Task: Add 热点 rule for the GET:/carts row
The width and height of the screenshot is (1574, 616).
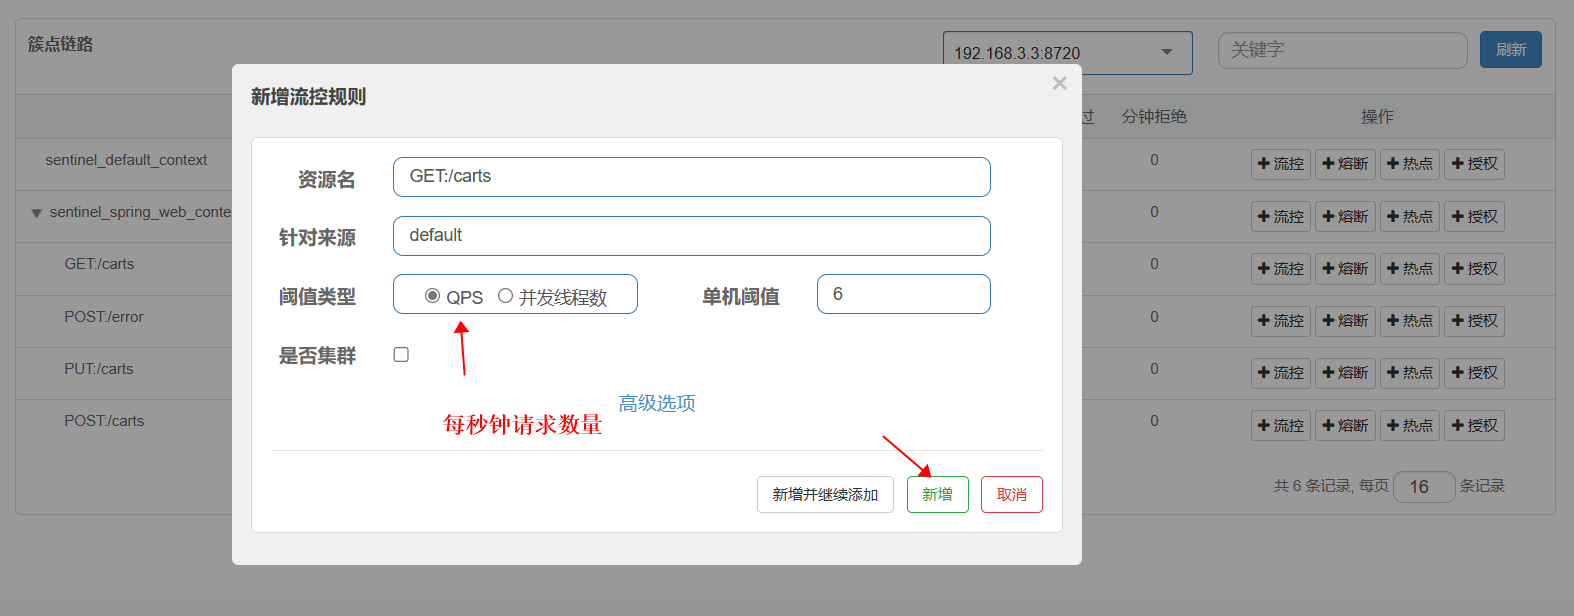Action: pos(1410,269)
